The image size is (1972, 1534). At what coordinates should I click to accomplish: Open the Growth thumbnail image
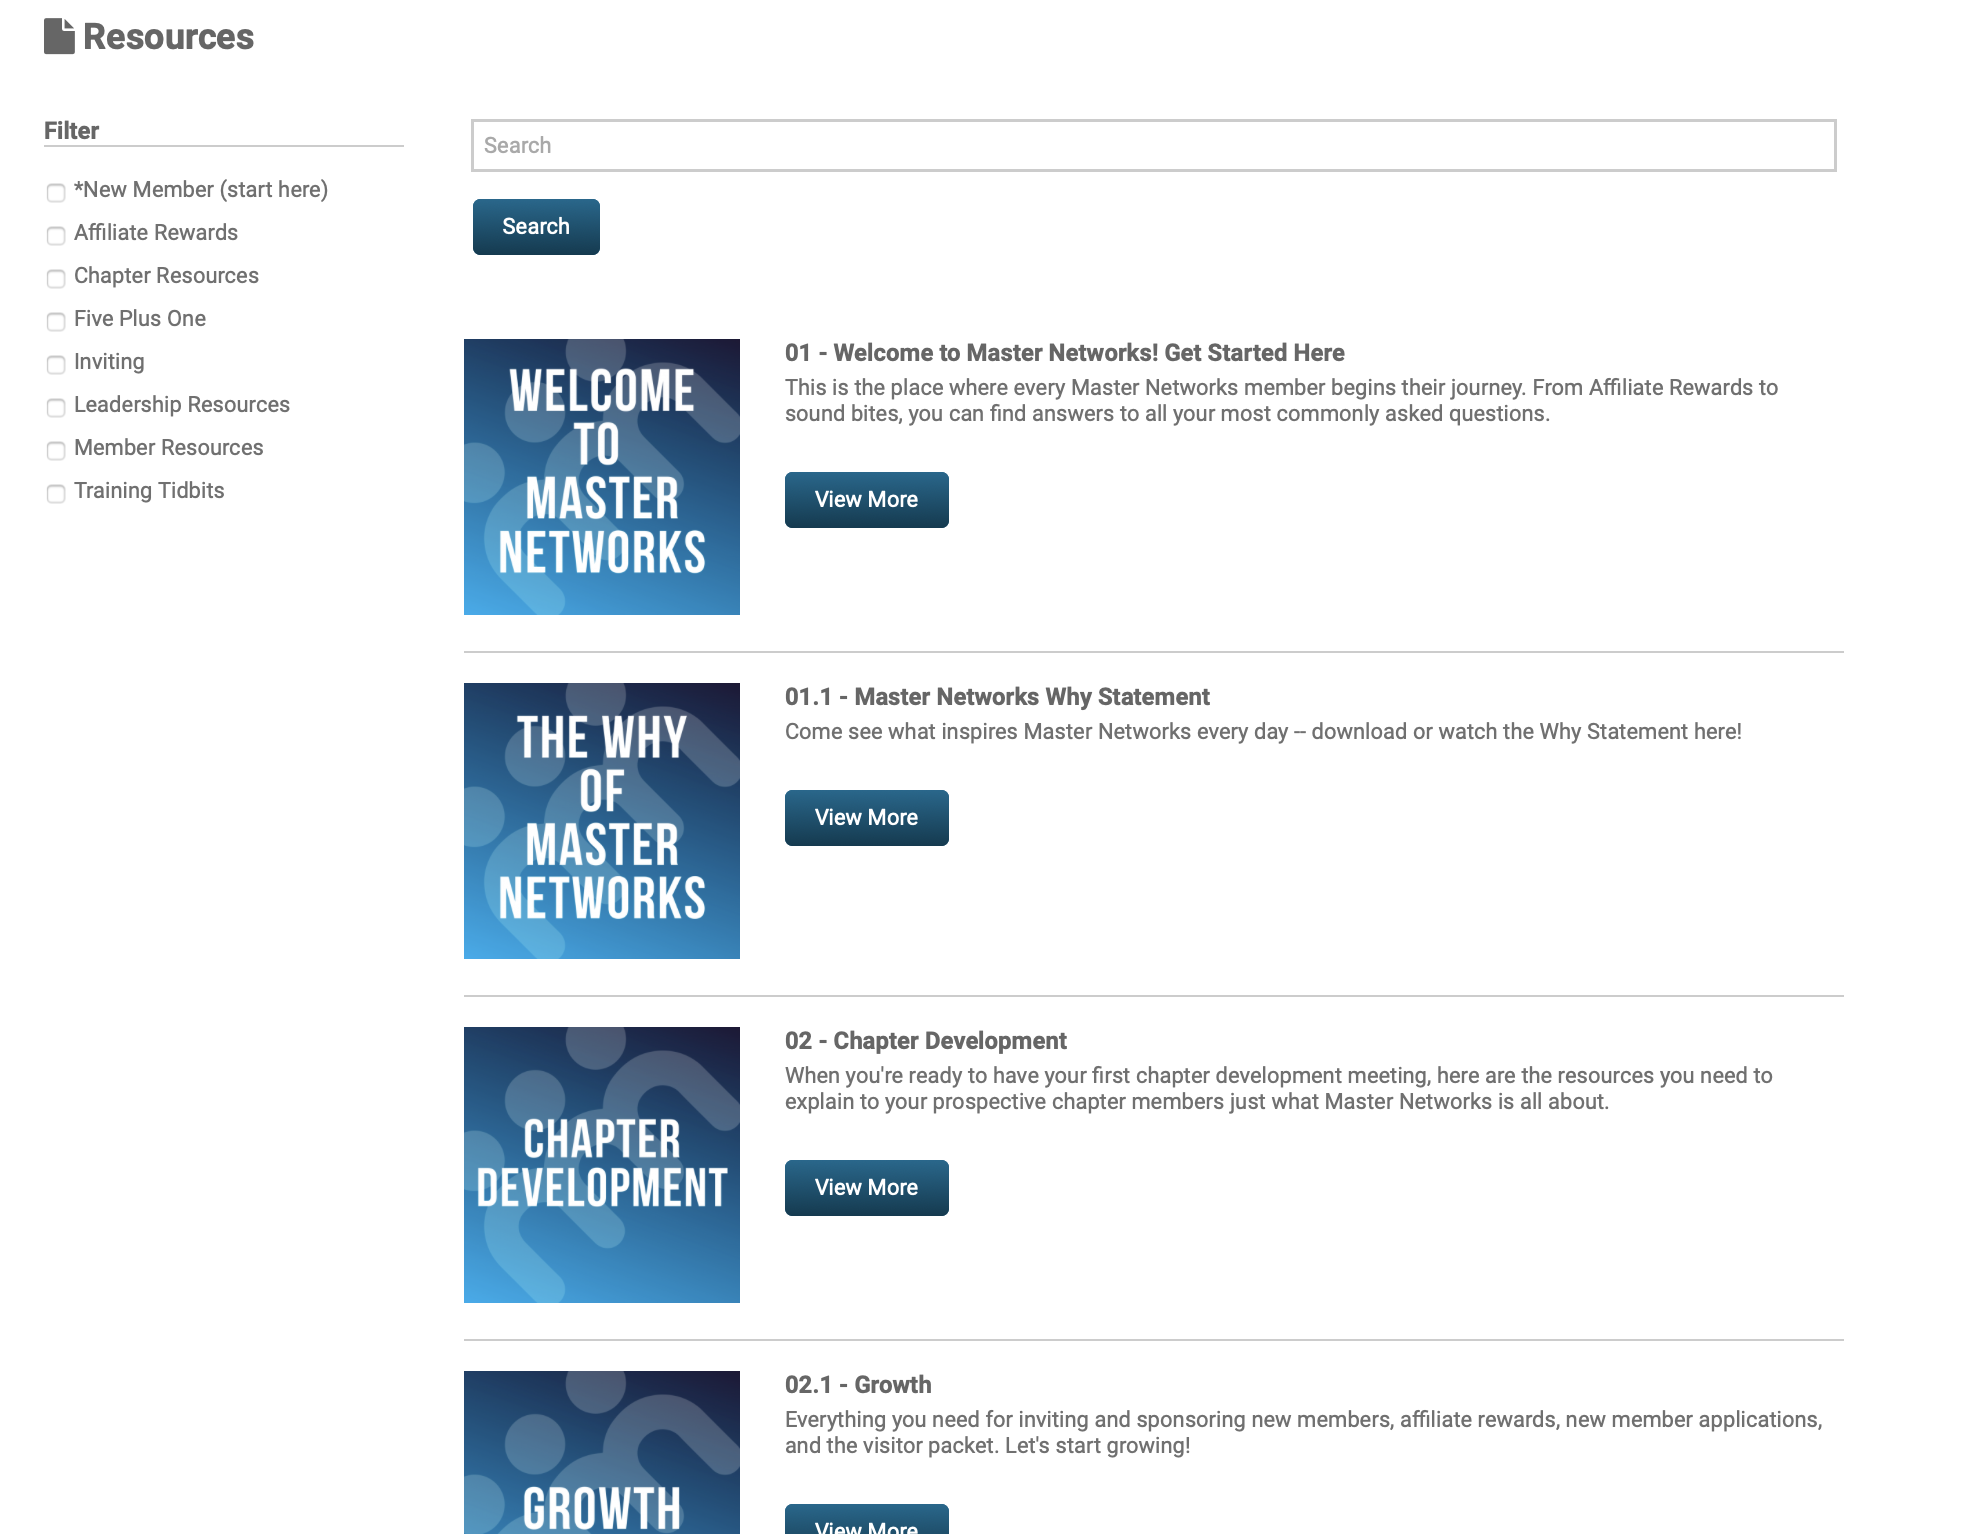click(x=601, y=1452)
